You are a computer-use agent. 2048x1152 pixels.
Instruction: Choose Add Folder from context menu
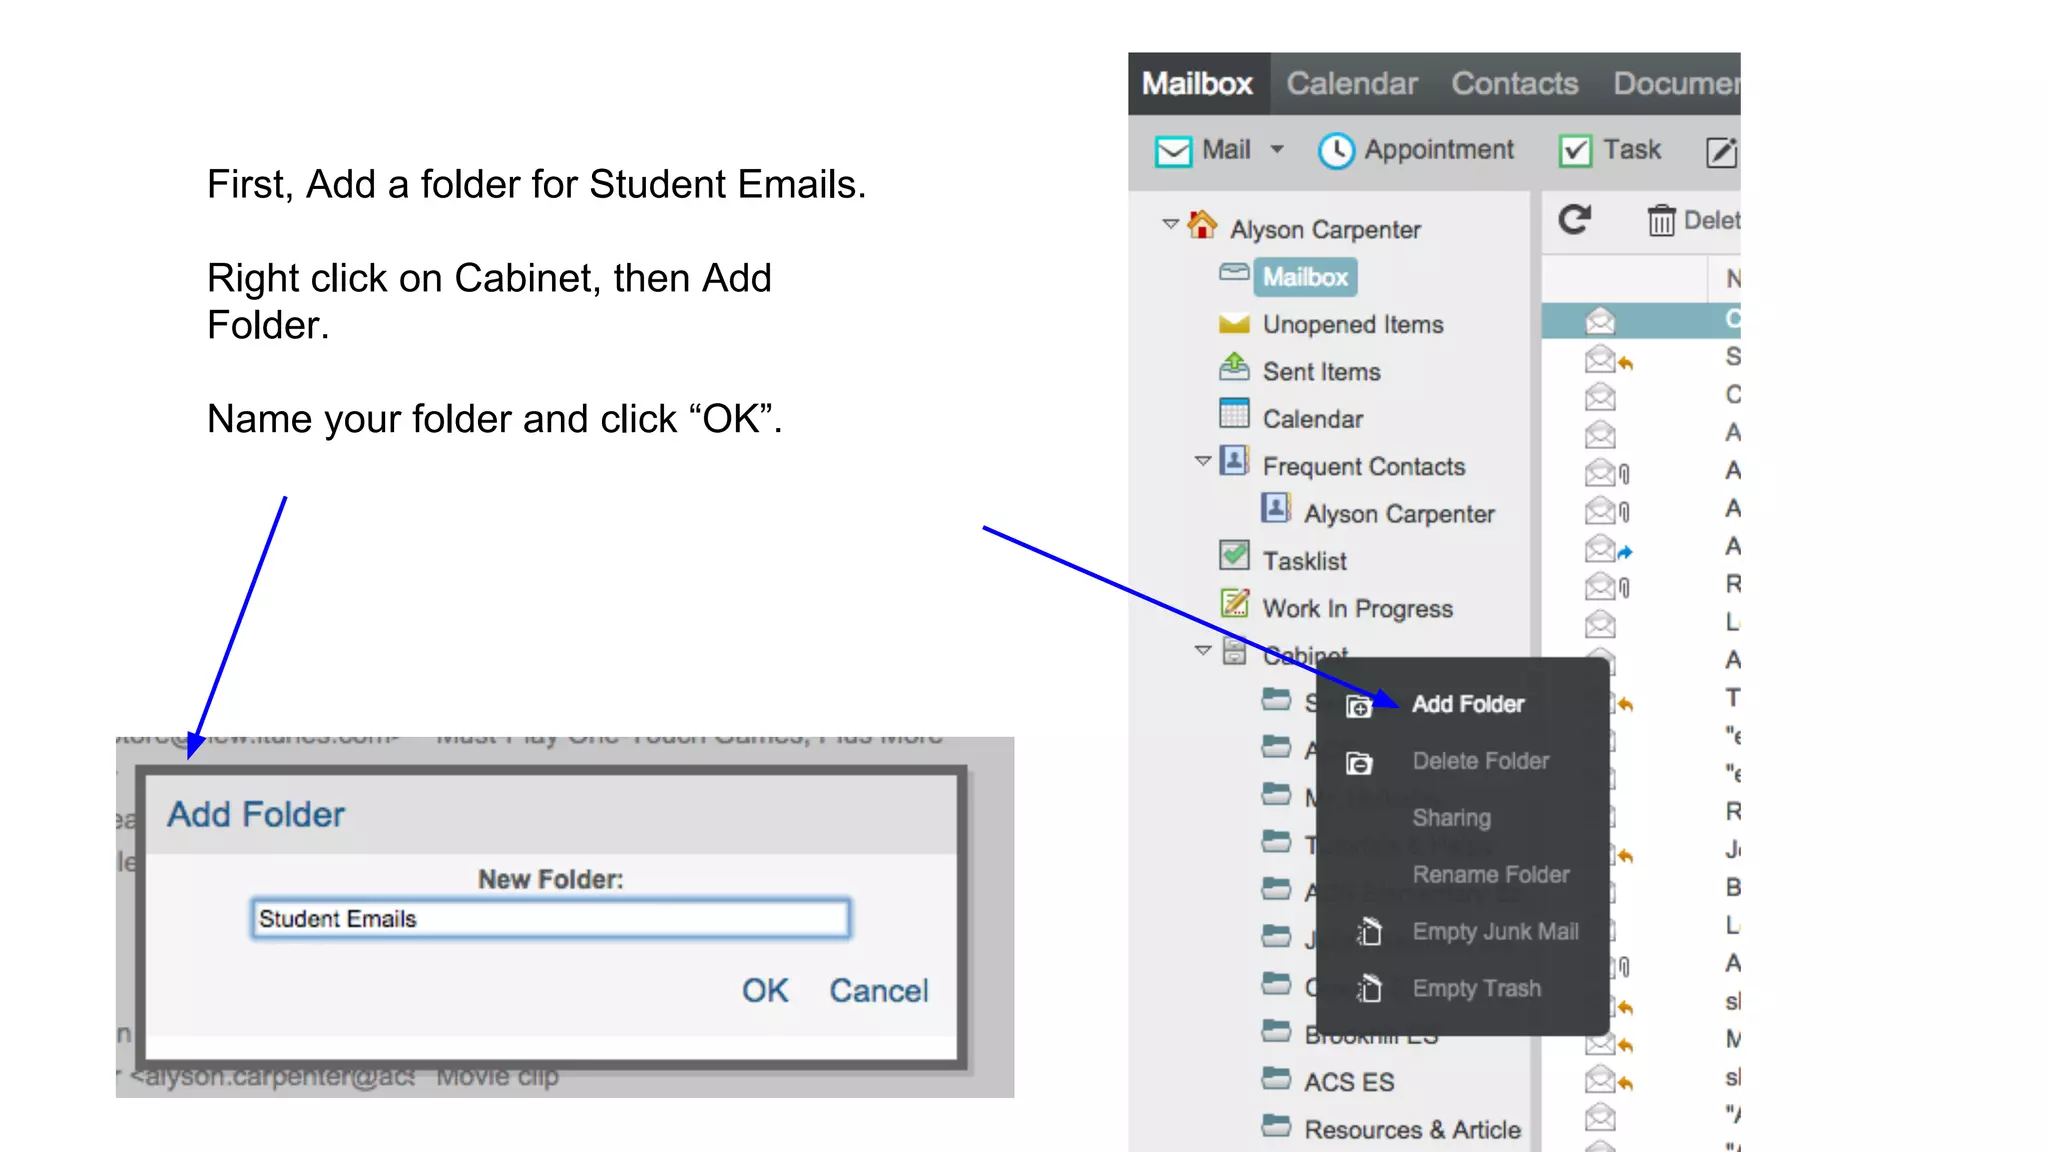1467,704
